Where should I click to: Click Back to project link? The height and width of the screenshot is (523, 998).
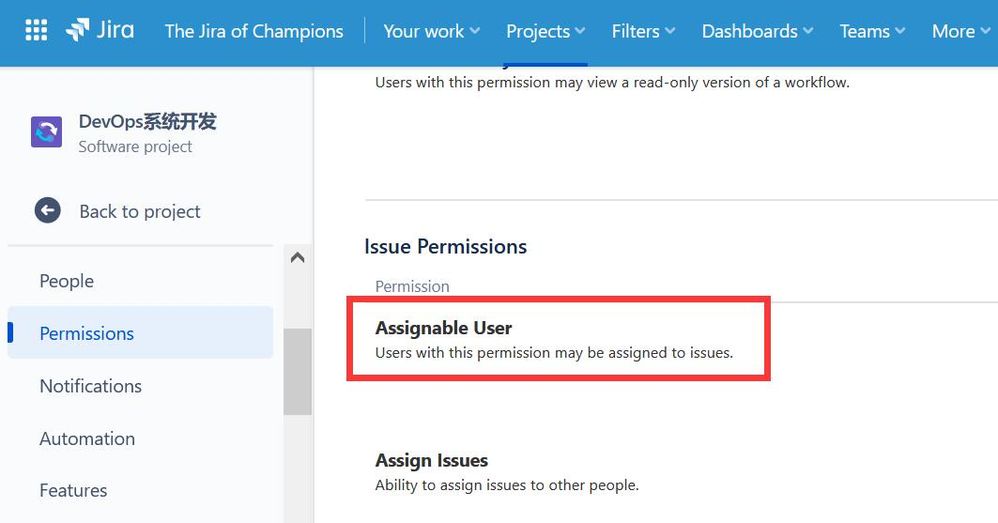[x=139, y=211]
